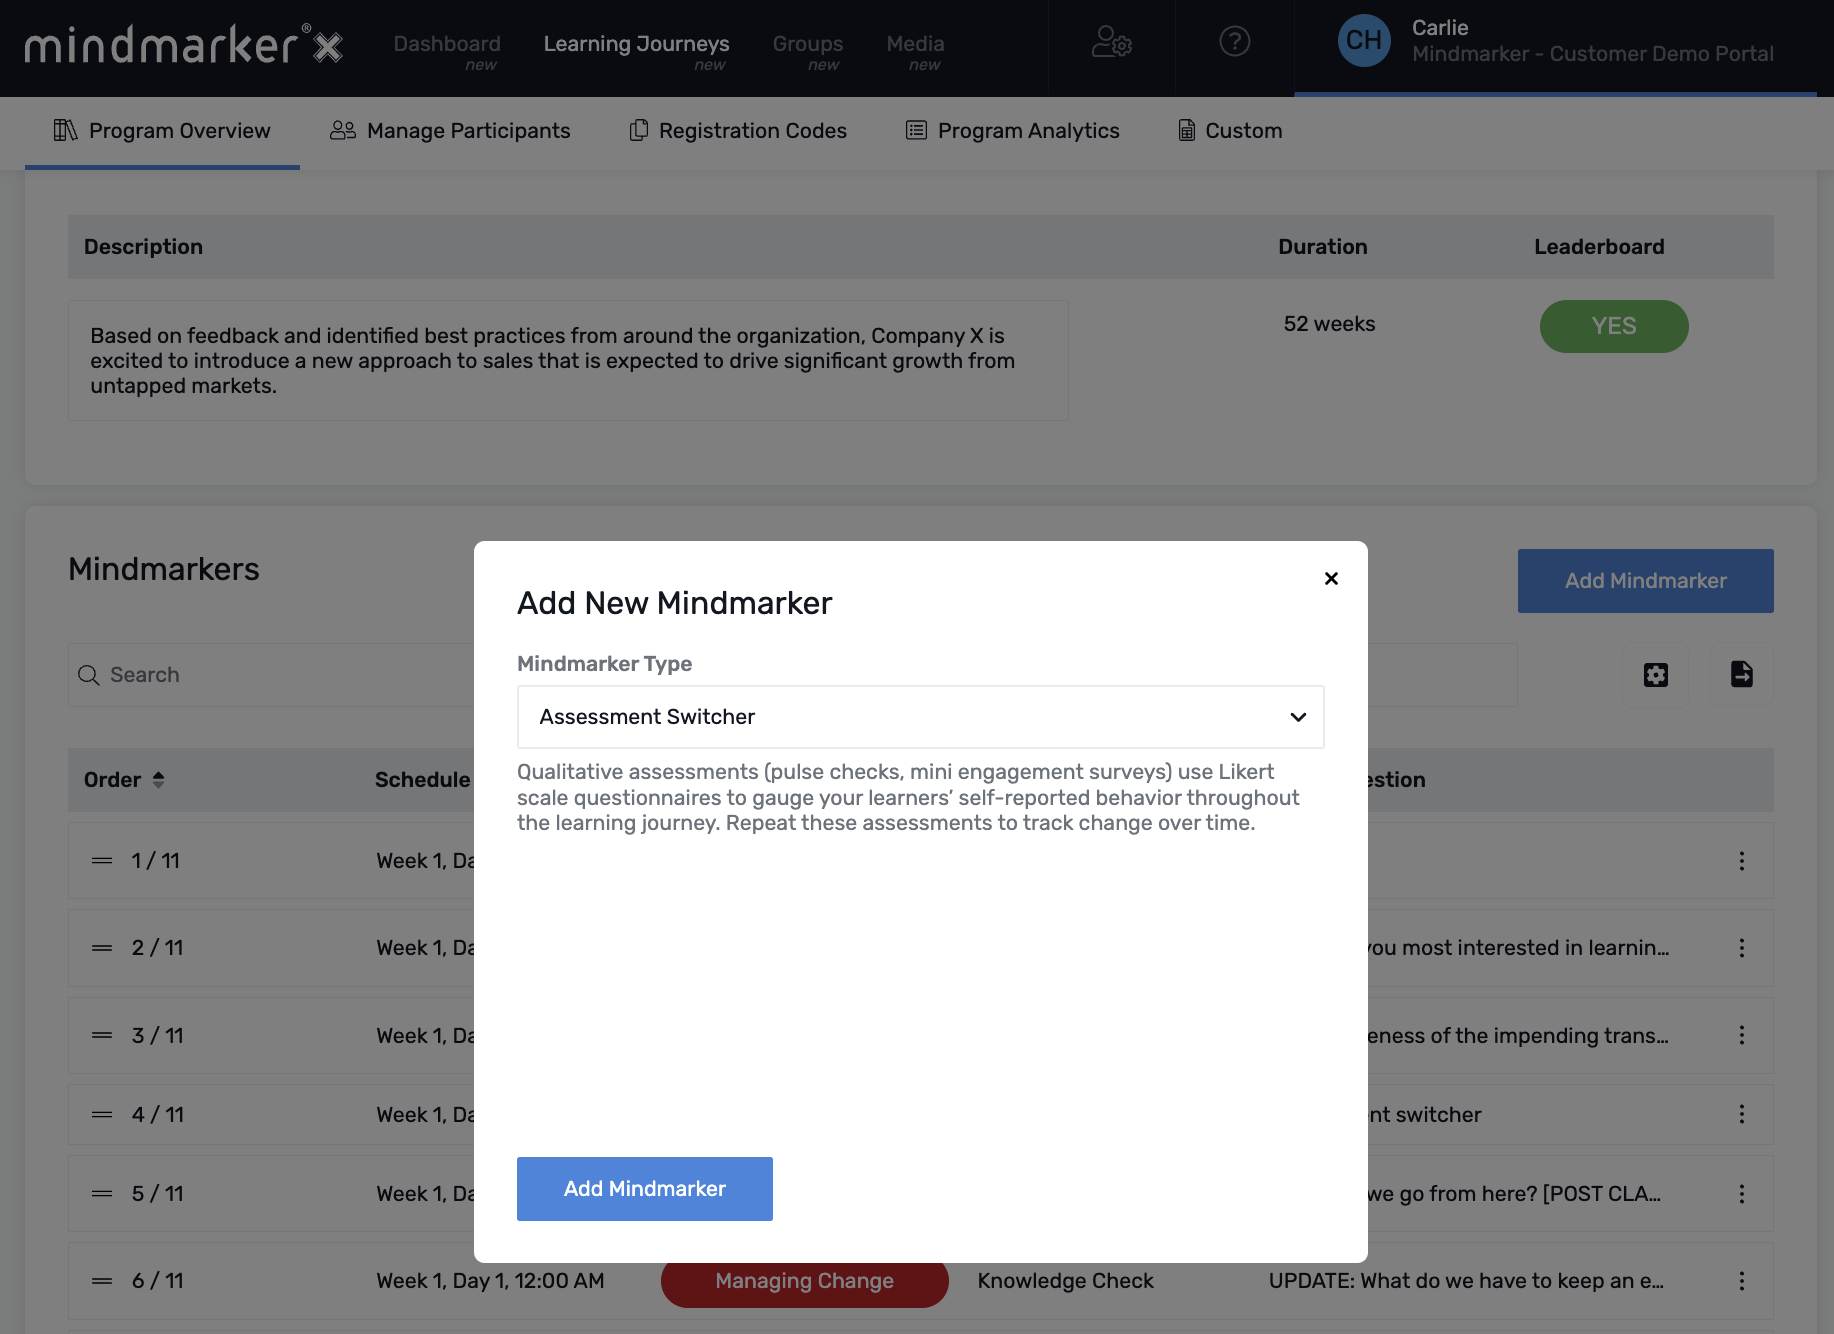Grab the drag handle of row 4 / 11

coord(102,1114)
